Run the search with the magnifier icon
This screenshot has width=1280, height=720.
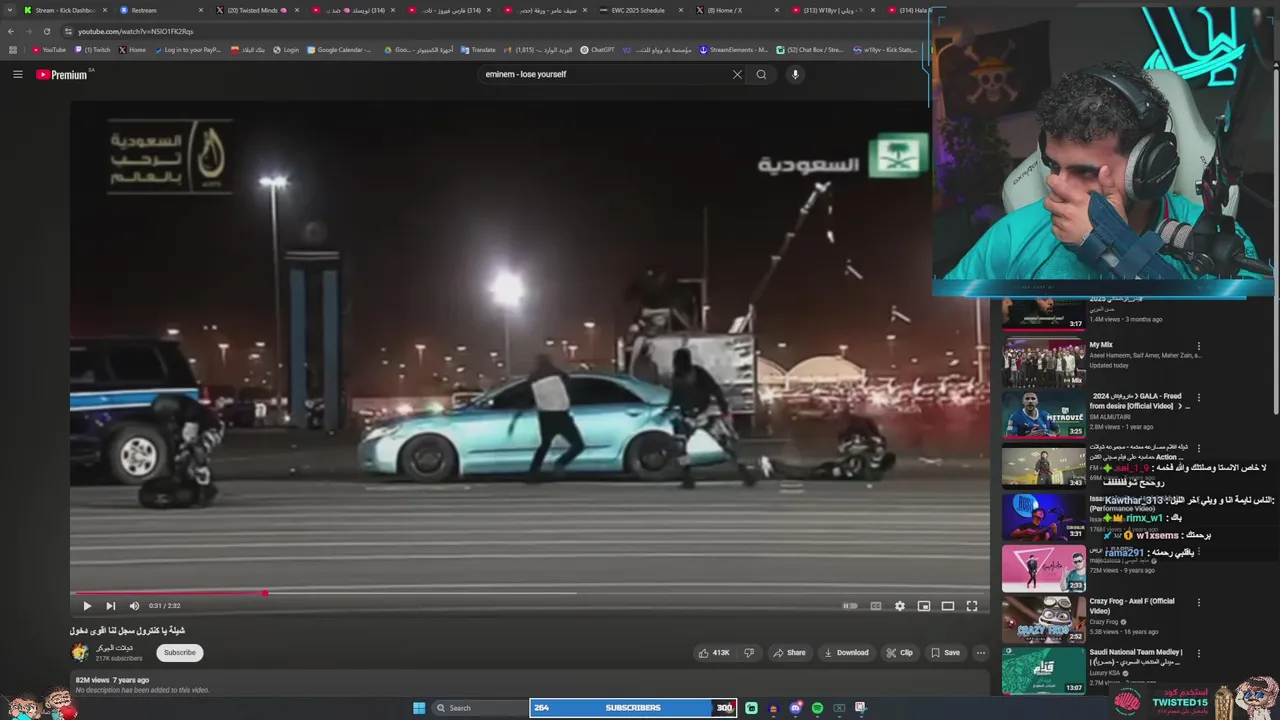coord(761,74)
